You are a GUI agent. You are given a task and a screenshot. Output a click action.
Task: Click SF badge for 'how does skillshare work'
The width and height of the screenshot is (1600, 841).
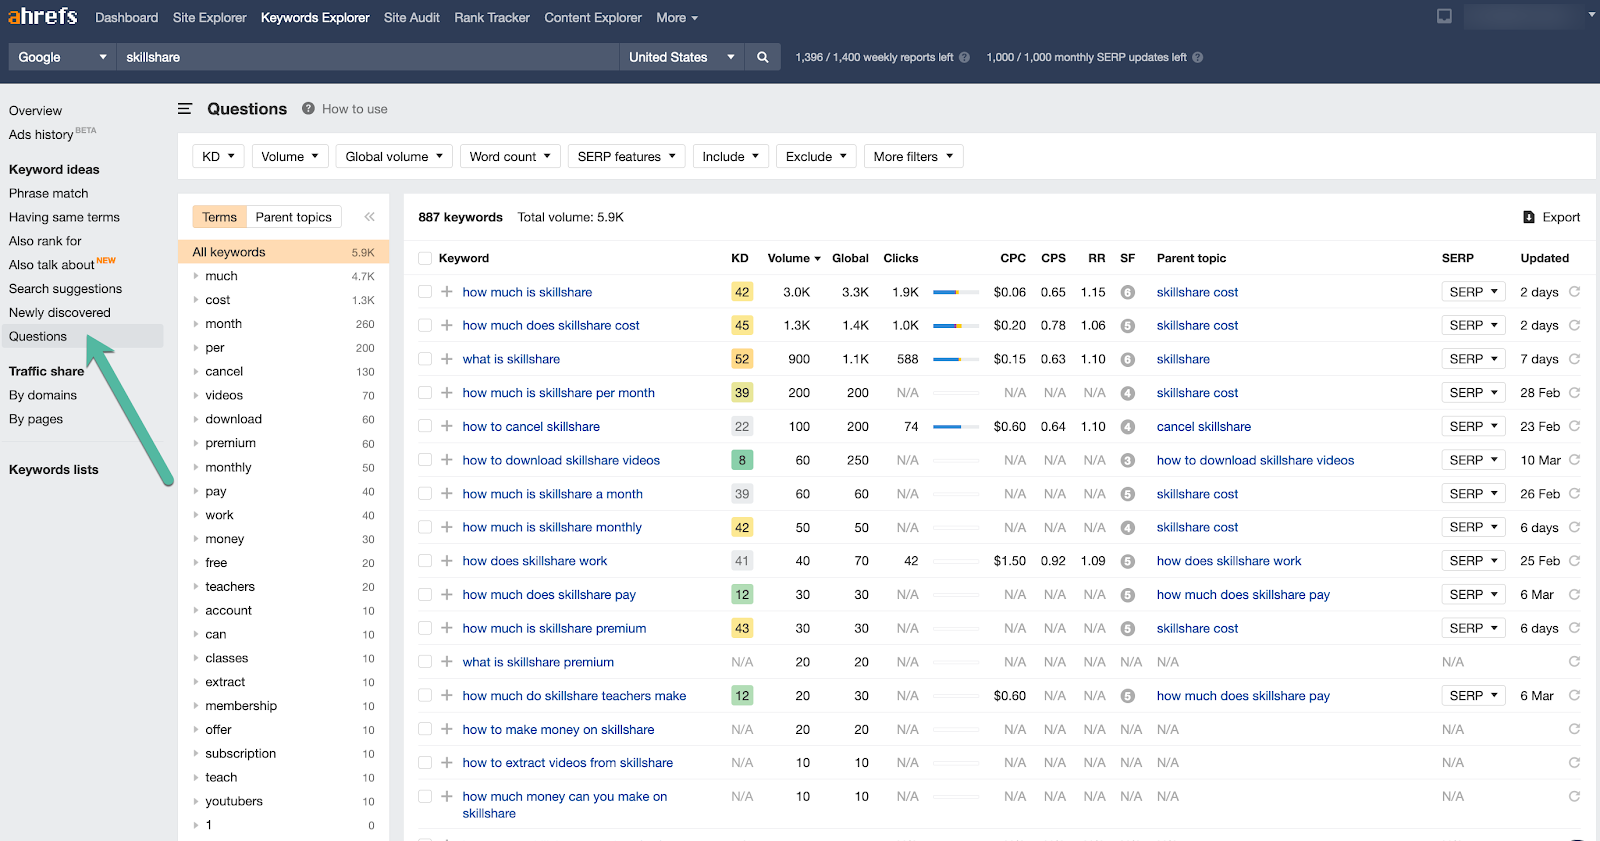point(1128,561)
